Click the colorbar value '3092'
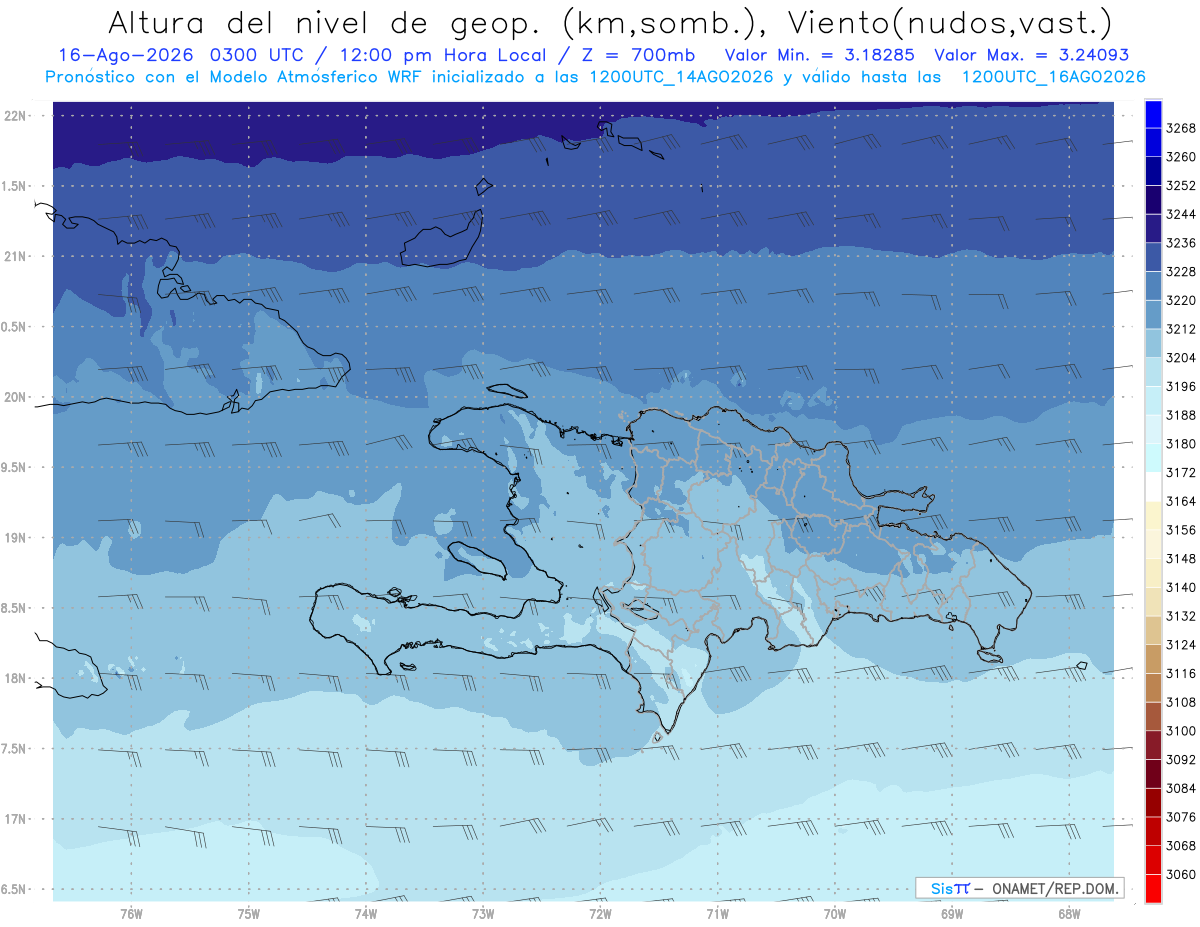The height and width of the screenshot is (927, 1200). pos(1181,760)
